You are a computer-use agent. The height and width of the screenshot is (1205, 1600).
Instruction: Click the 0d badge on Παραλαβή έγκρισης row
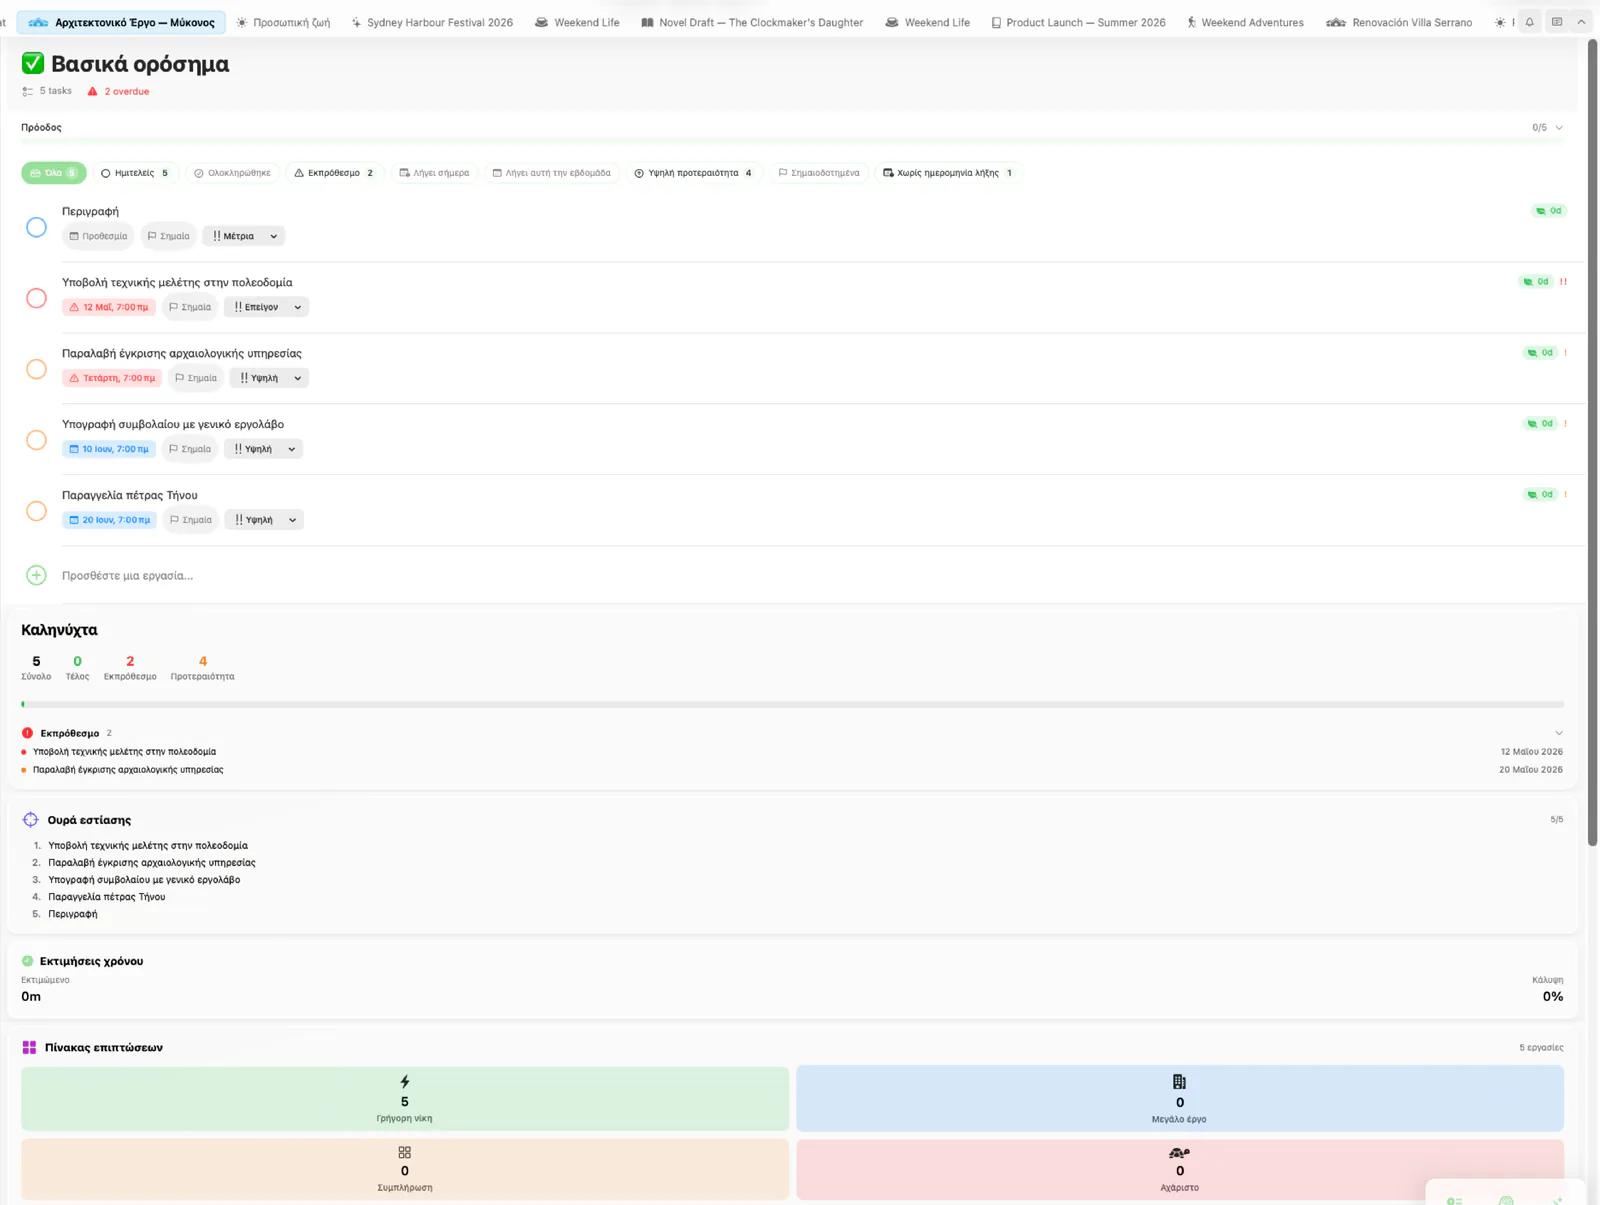coord(1540,353)
